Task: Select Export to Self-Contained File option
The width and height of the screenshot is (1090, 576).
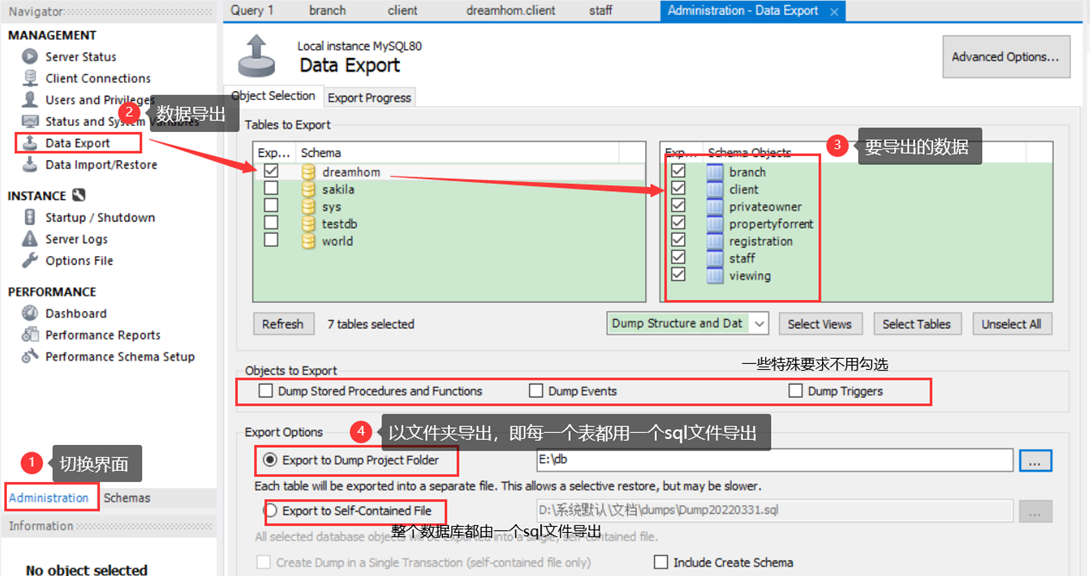Action: tap(272, 512)
